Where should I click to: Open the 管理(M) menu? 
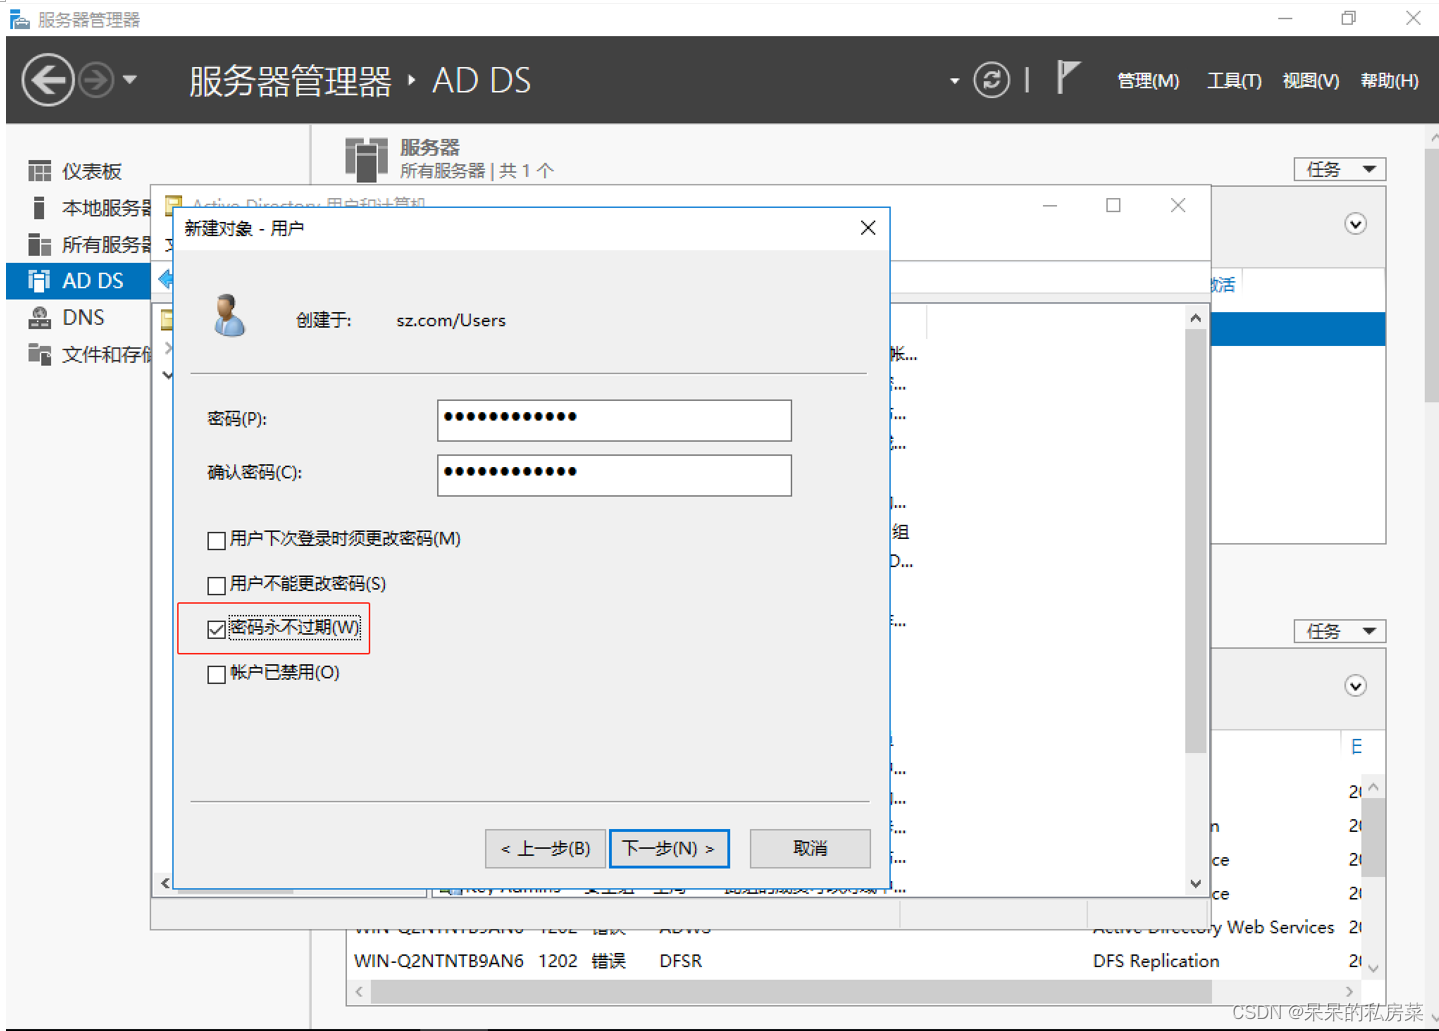coord(1148,81)
